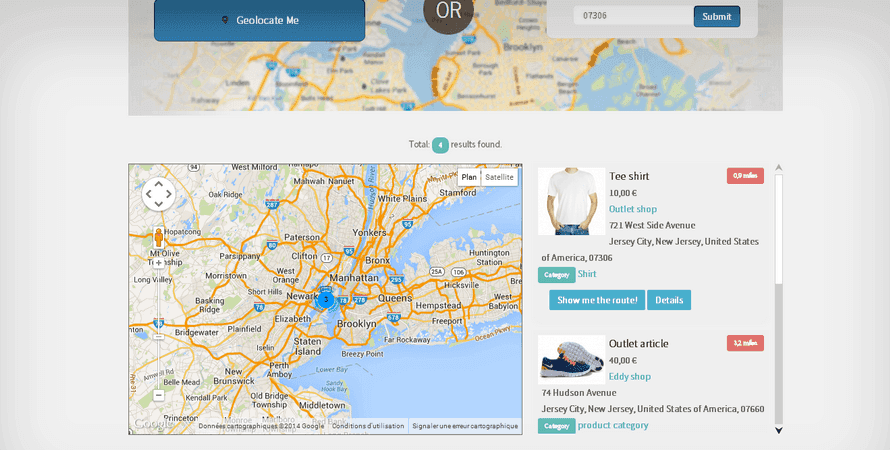Click the Geolocate Me button

tap(259, 20)
